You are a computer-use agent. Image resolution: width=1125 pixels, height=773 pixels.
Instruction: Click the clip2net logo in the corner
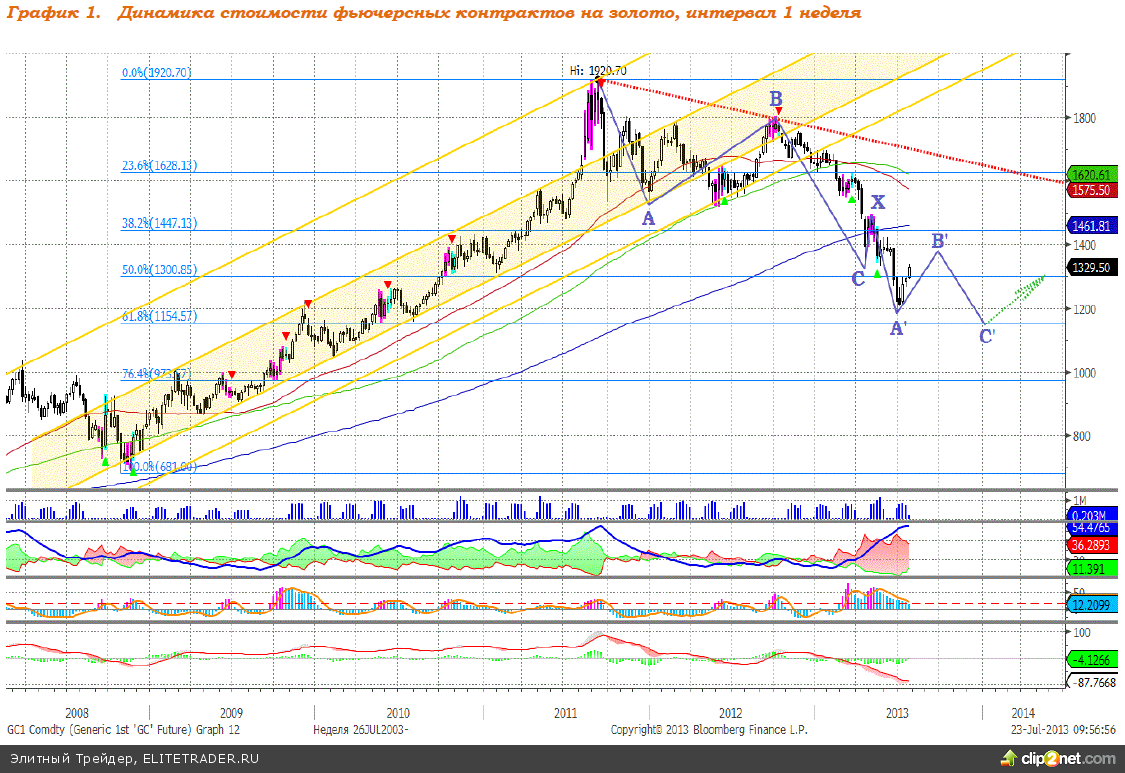pos(1078,758)
